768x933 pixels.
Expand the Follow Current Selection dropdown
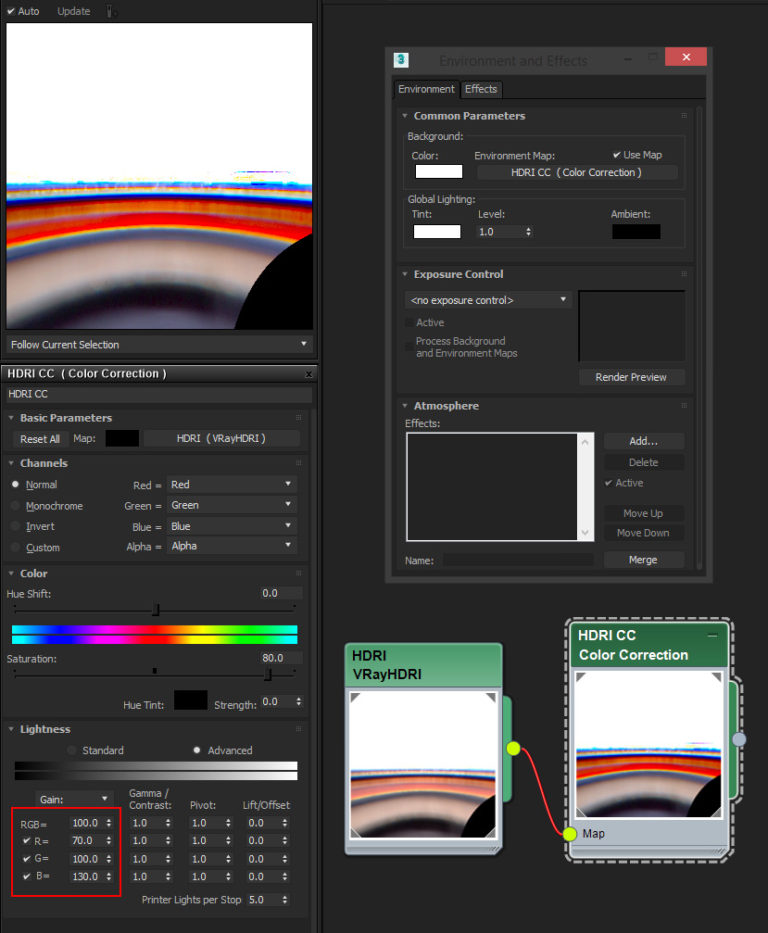(159, 344)
